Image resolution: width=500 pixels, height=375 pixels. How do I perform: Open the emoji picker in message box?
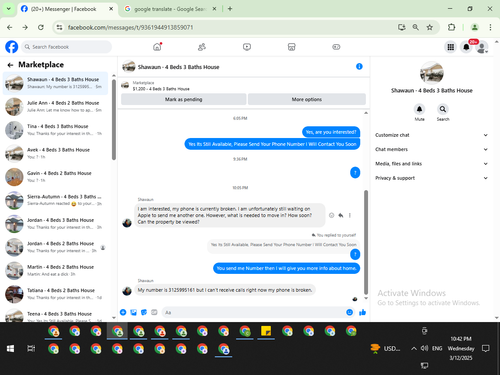tap(349, 312)
